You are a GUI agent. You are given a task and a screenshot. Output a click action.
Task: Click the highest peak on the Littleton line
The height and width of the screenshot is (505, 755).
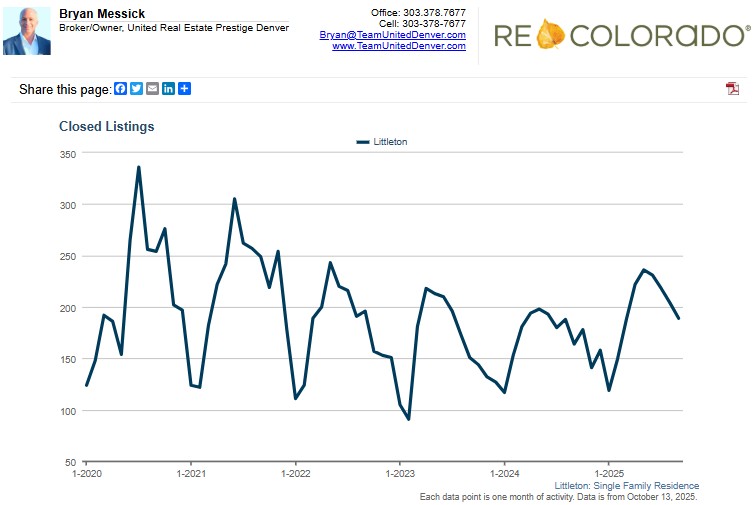point(139,167)
